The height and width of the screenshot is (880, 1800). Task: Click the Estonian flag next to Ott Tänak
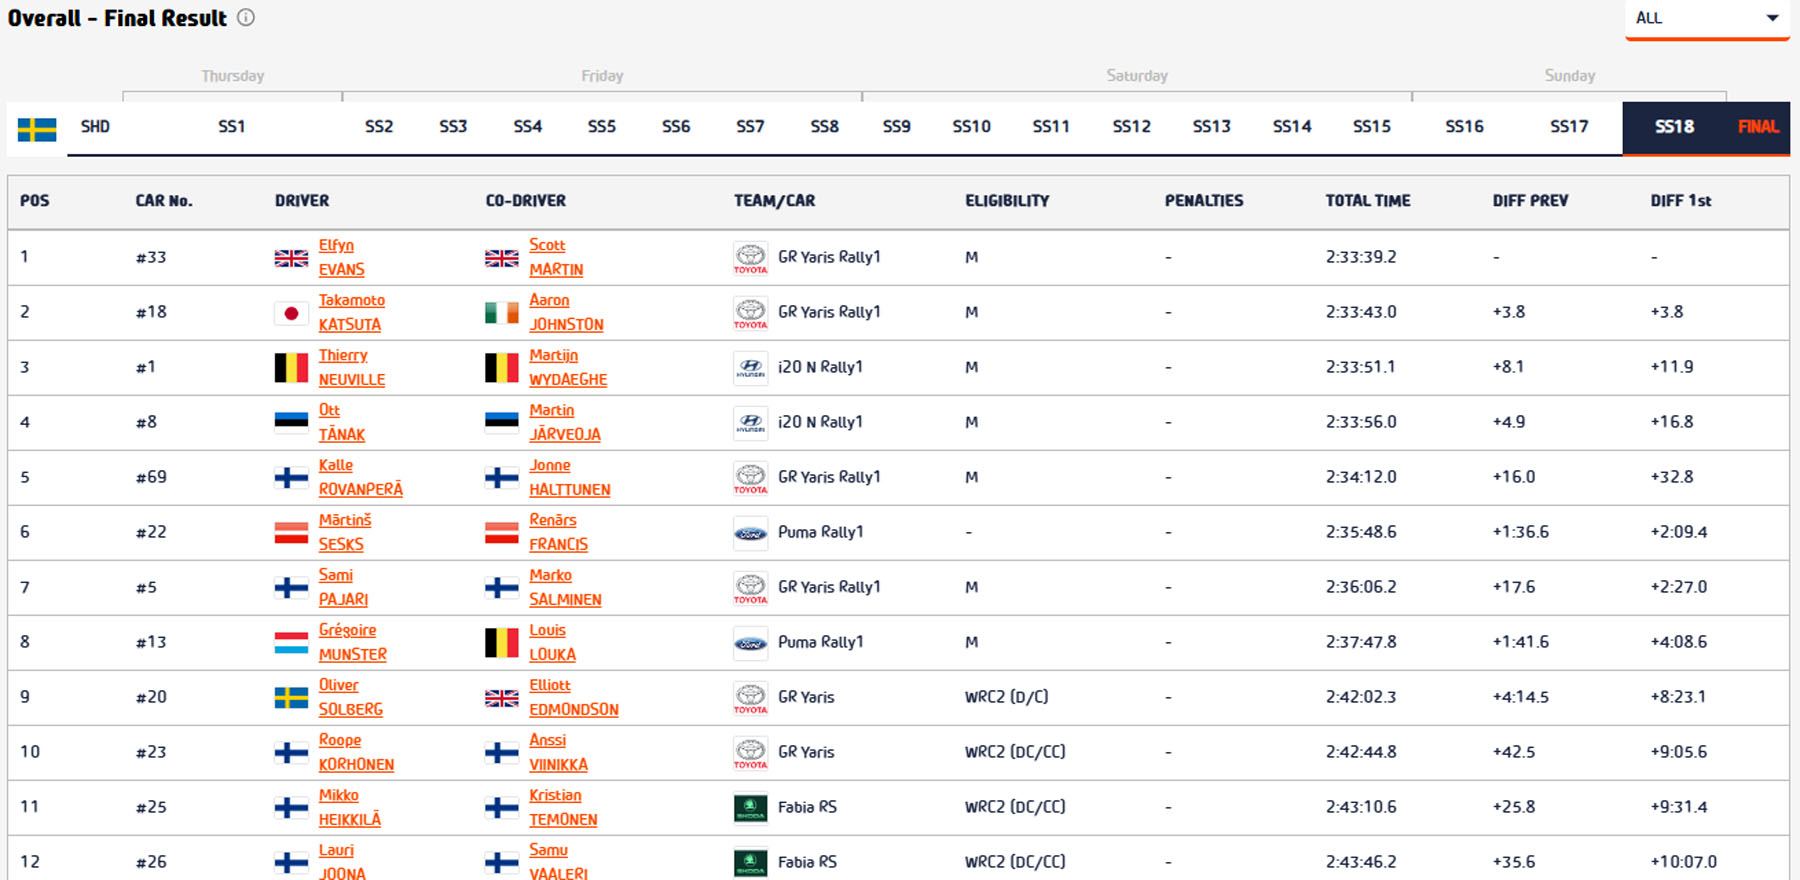291,422
